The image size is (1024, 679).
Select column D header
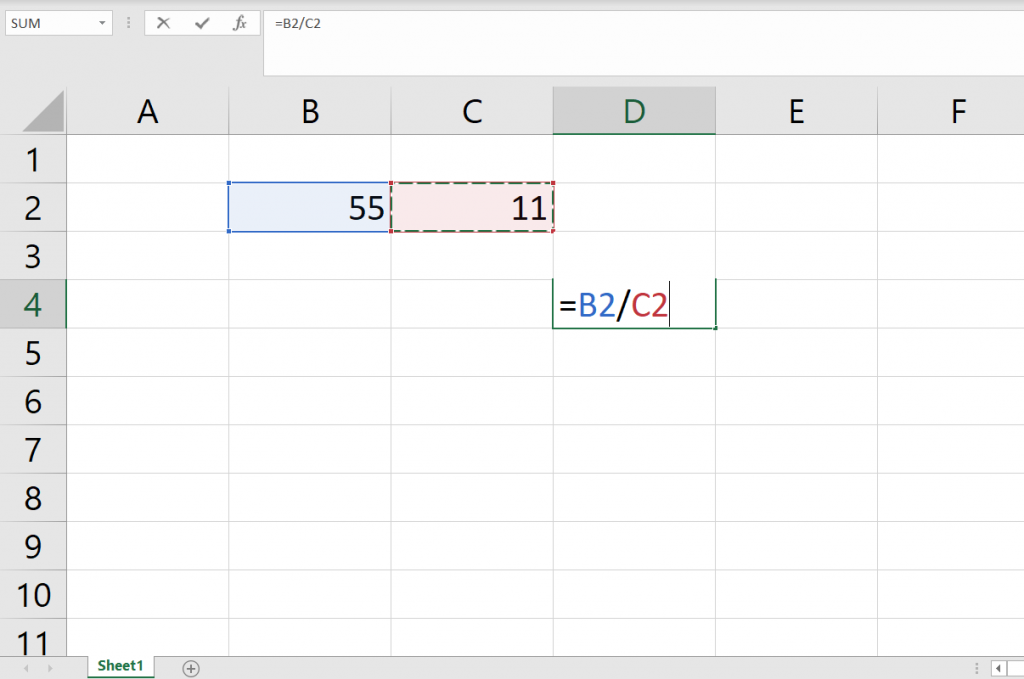pos(634,111)
